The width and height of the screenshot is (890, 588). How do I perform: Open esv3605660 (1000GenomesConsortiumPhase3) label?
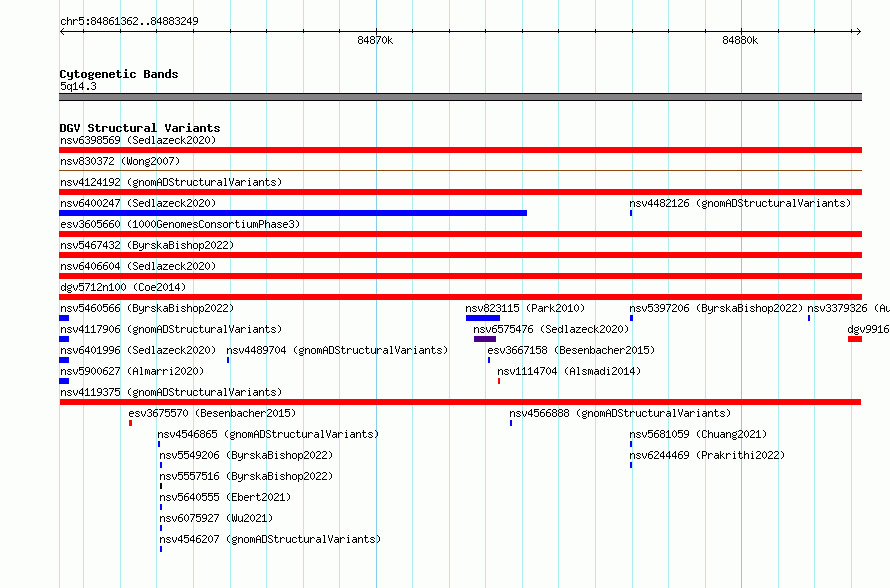click(x=180, y=224)
